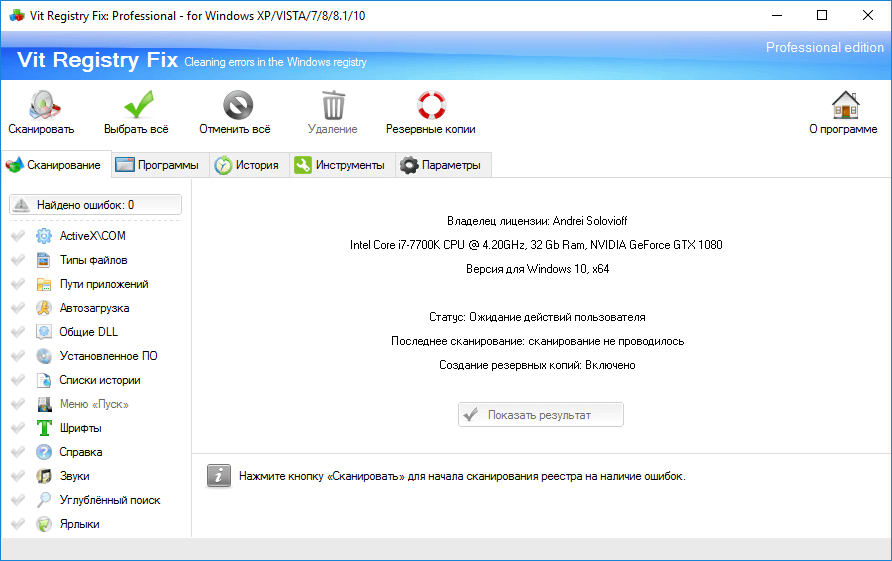This screenshot has height=561, width=892.
Task: Toggle the Автозагрузка checkmark
Action: 18,308
